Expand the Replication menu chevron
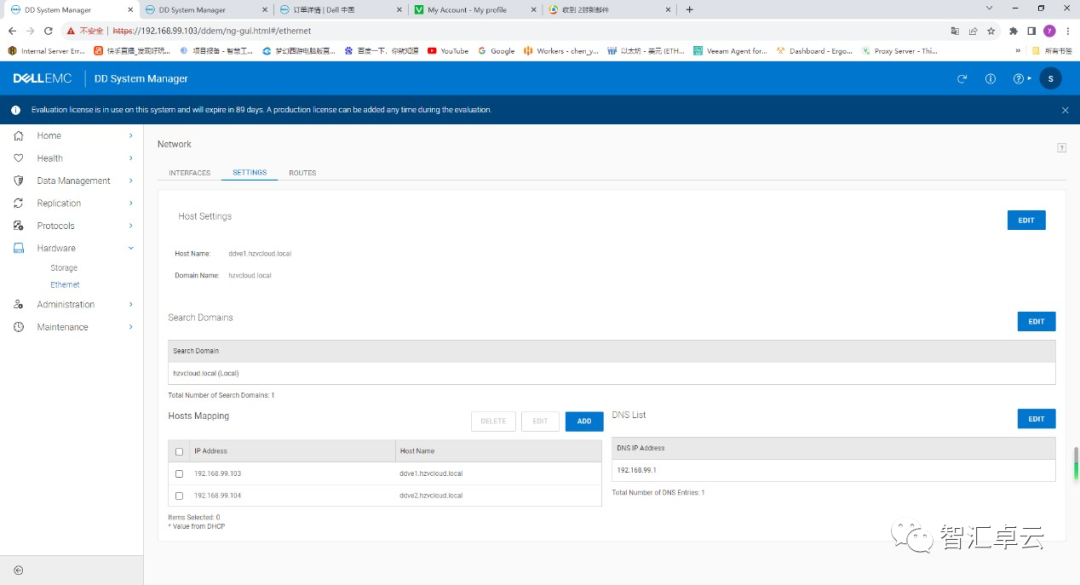1080x585 pixels. click(130, 203)
